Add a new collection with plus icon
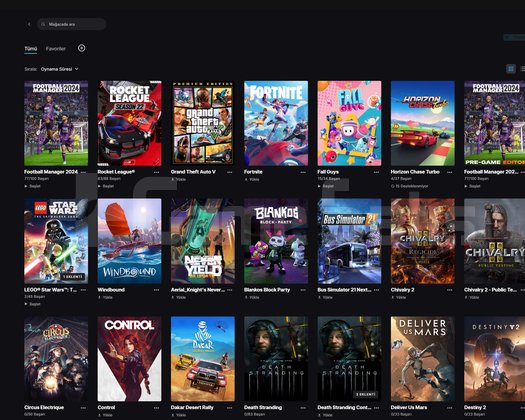 (81, 48)
